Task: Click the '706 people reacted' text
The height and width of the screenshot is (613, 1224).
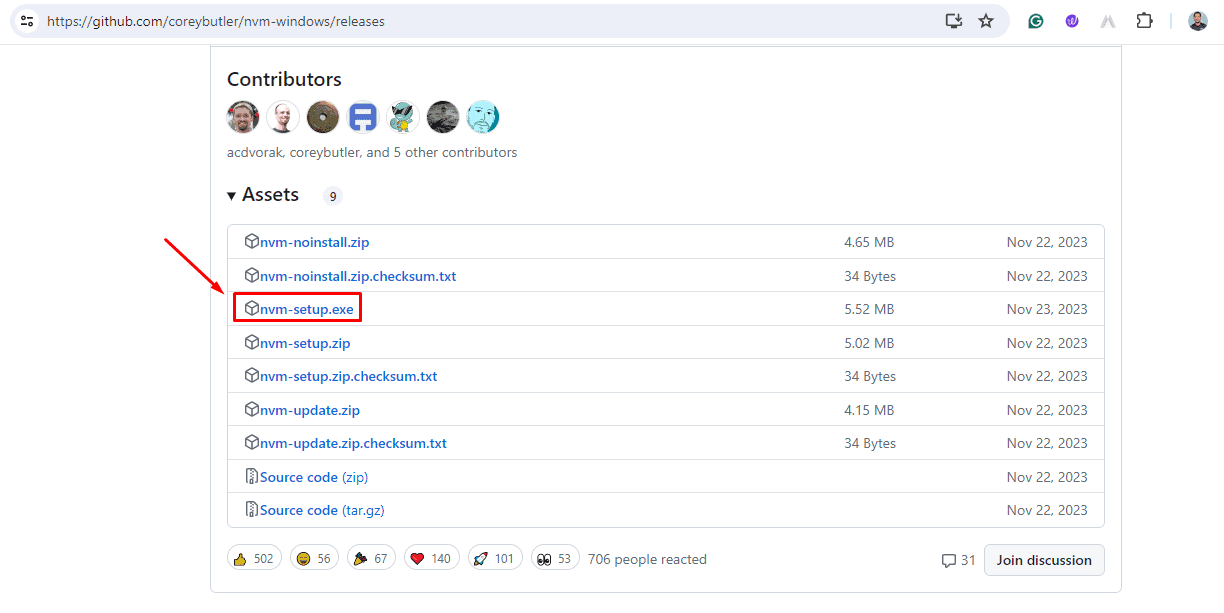Action: coord(647,559)
